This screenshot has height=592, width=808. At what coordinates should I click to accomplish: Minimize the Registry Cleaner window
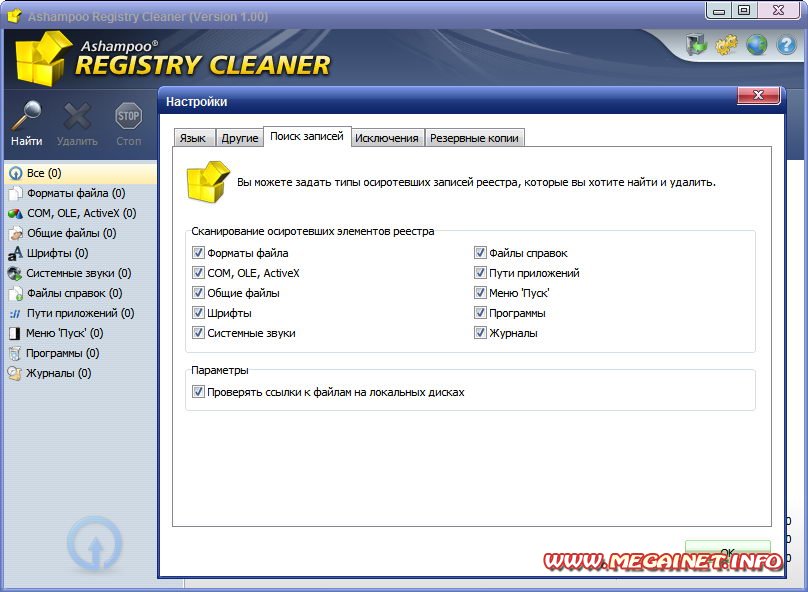[x=719, y=10]
